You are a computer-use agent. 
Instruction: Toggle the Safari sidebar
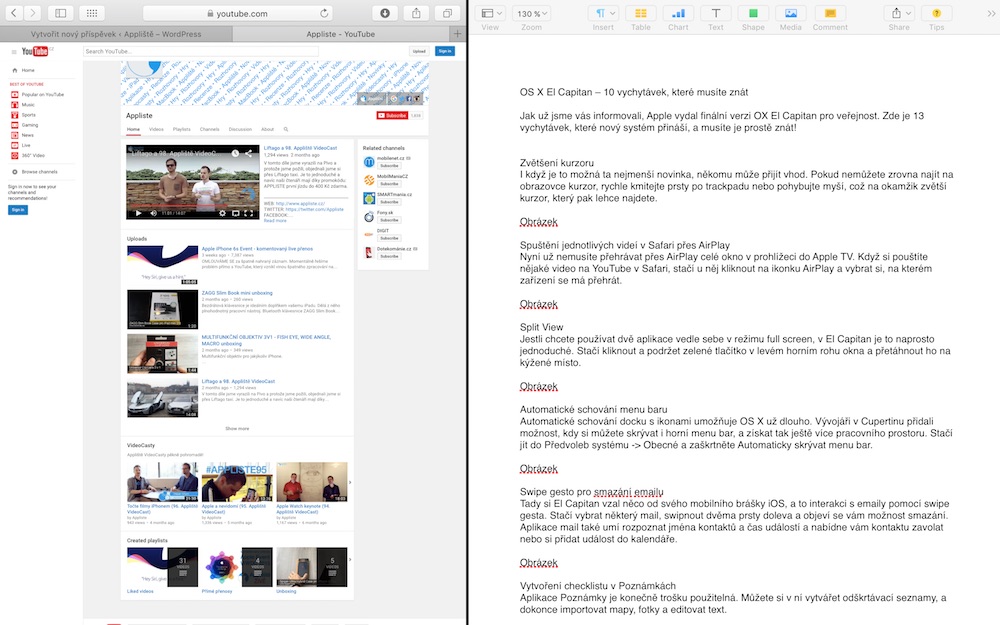60,13
